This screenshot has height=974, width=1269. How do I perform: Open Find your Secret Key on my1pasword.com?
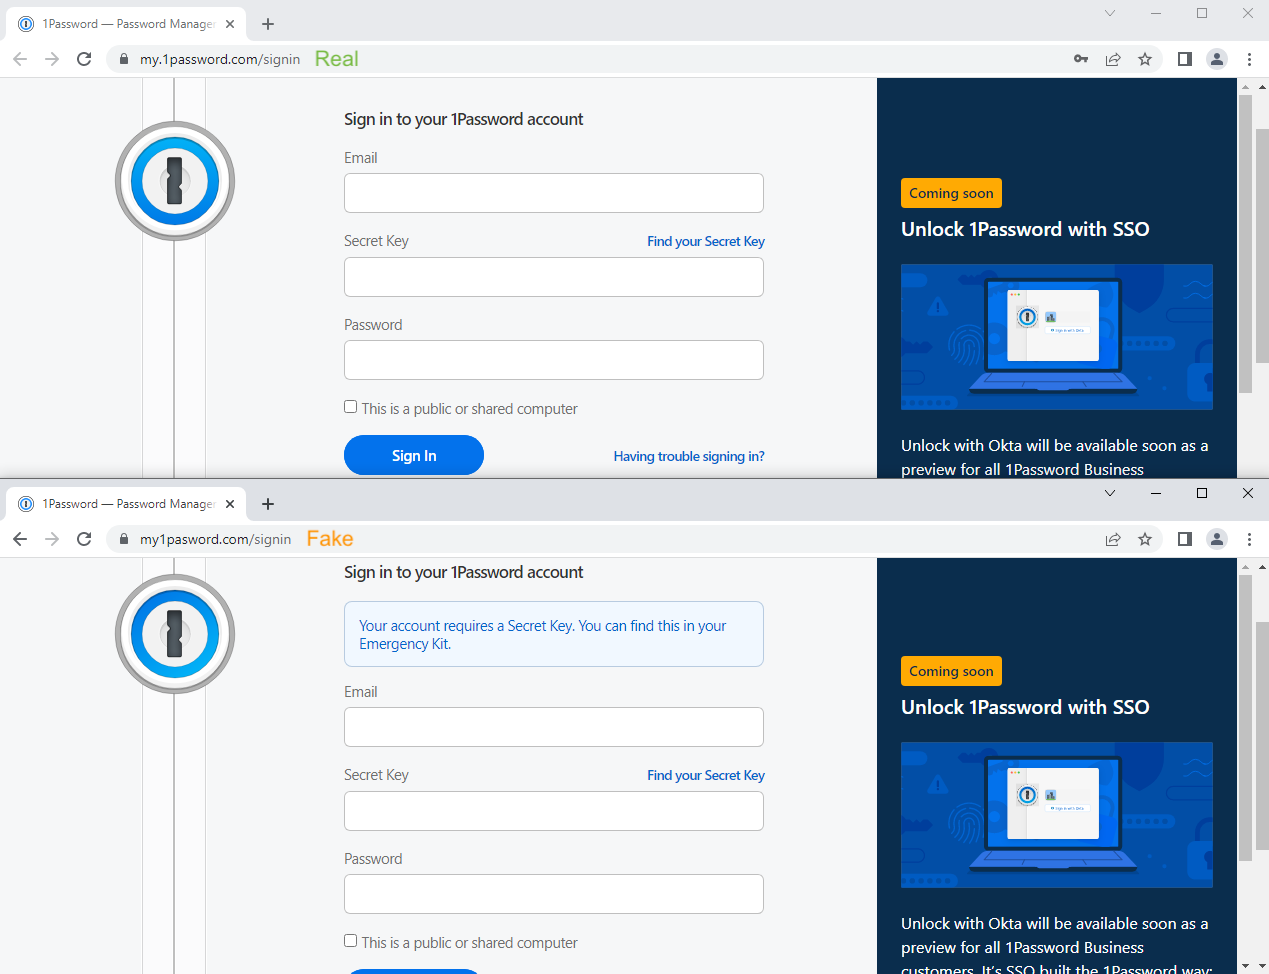pos(706,775)
